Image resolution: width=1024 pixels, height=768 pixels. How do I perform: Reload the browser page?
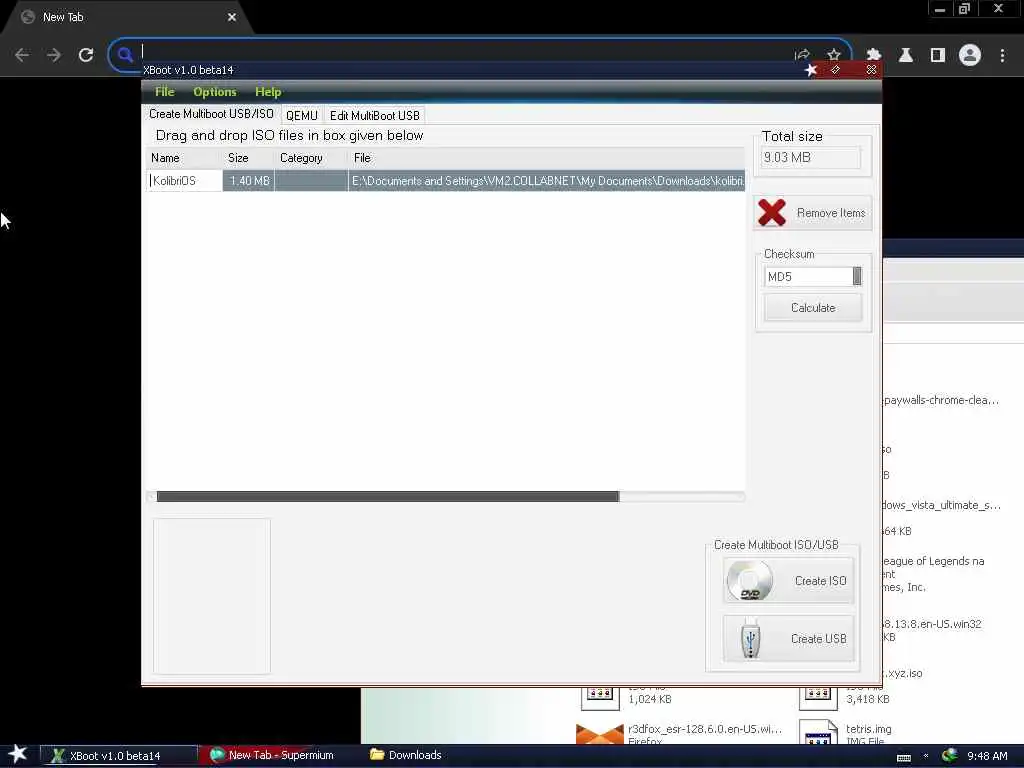click(x=86, y=55)
